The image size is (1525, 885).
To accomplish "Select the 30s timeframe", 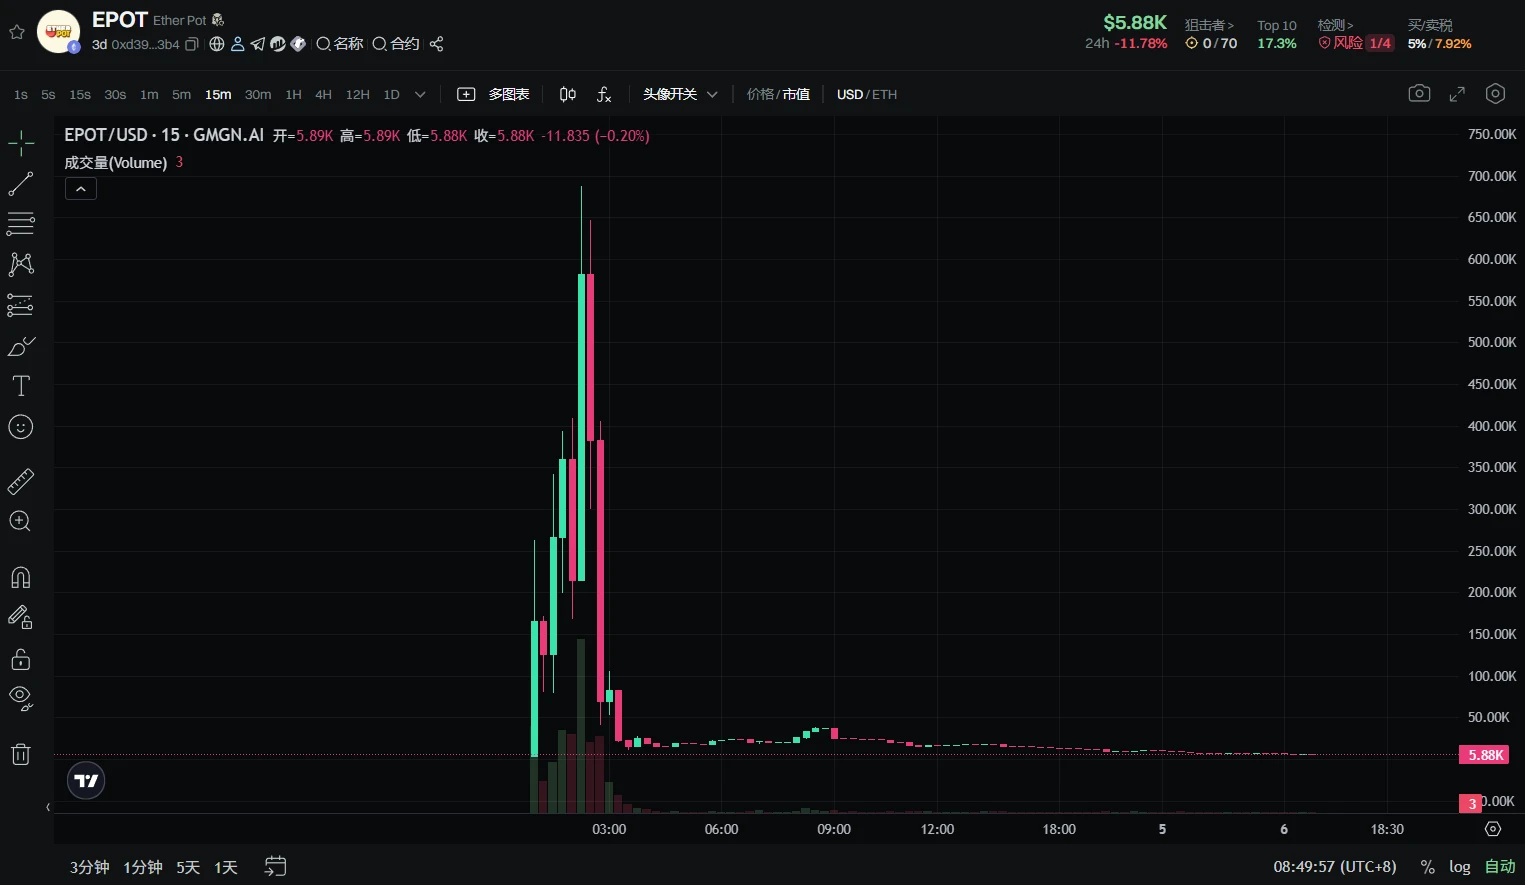I will point(115,95).
